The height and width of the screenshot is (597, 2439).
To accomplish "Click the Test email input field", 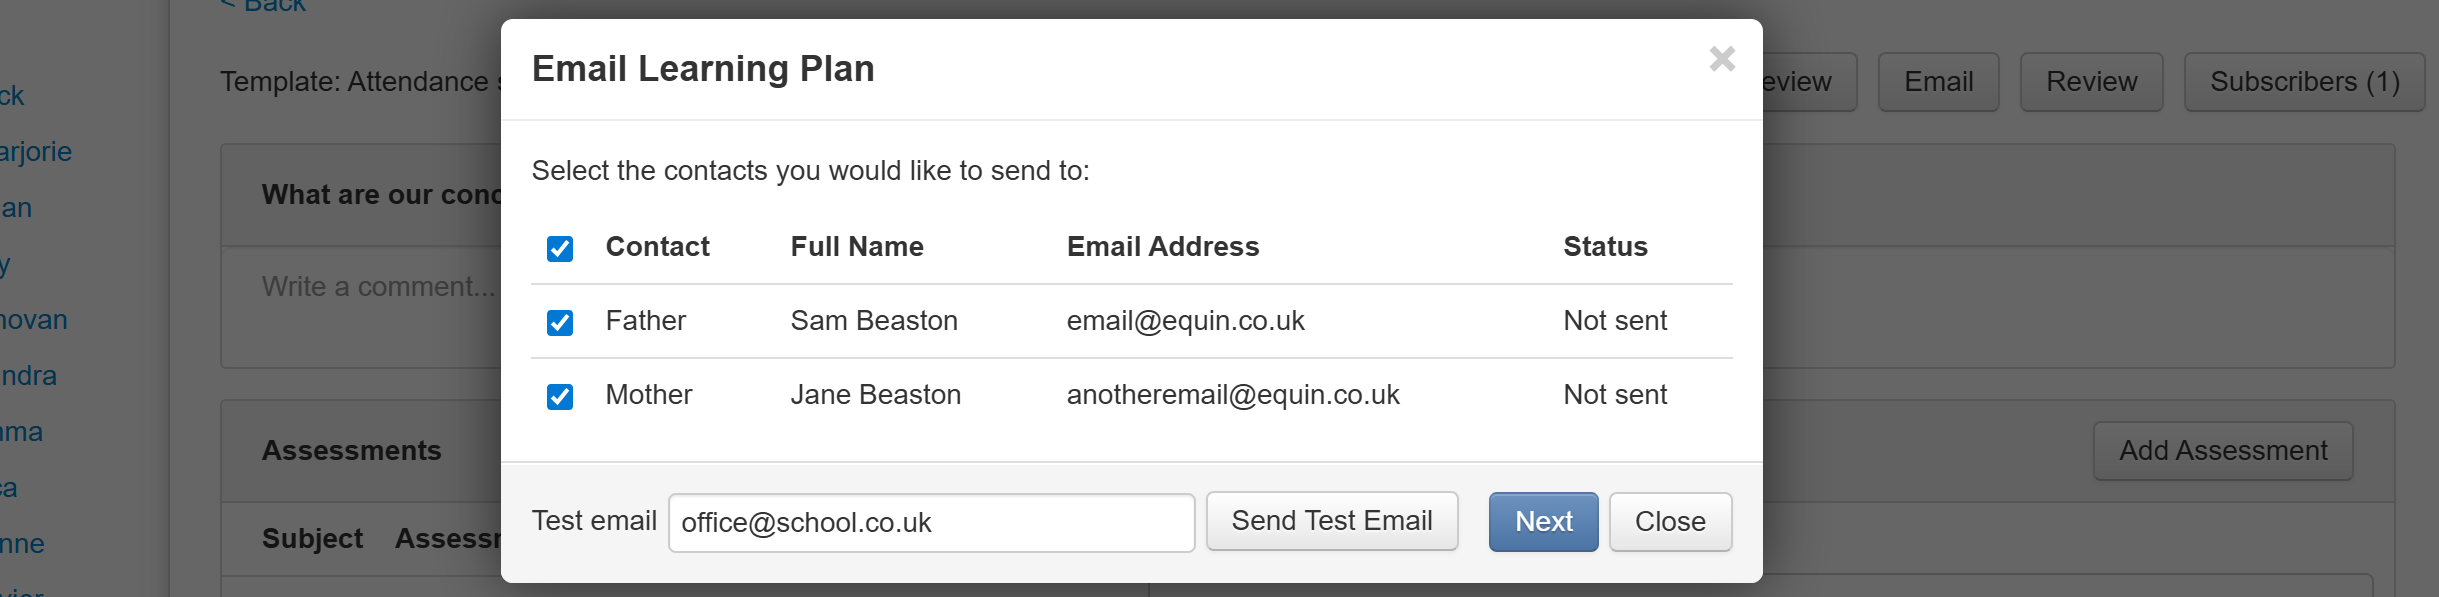I will click(x=930, y=522).
